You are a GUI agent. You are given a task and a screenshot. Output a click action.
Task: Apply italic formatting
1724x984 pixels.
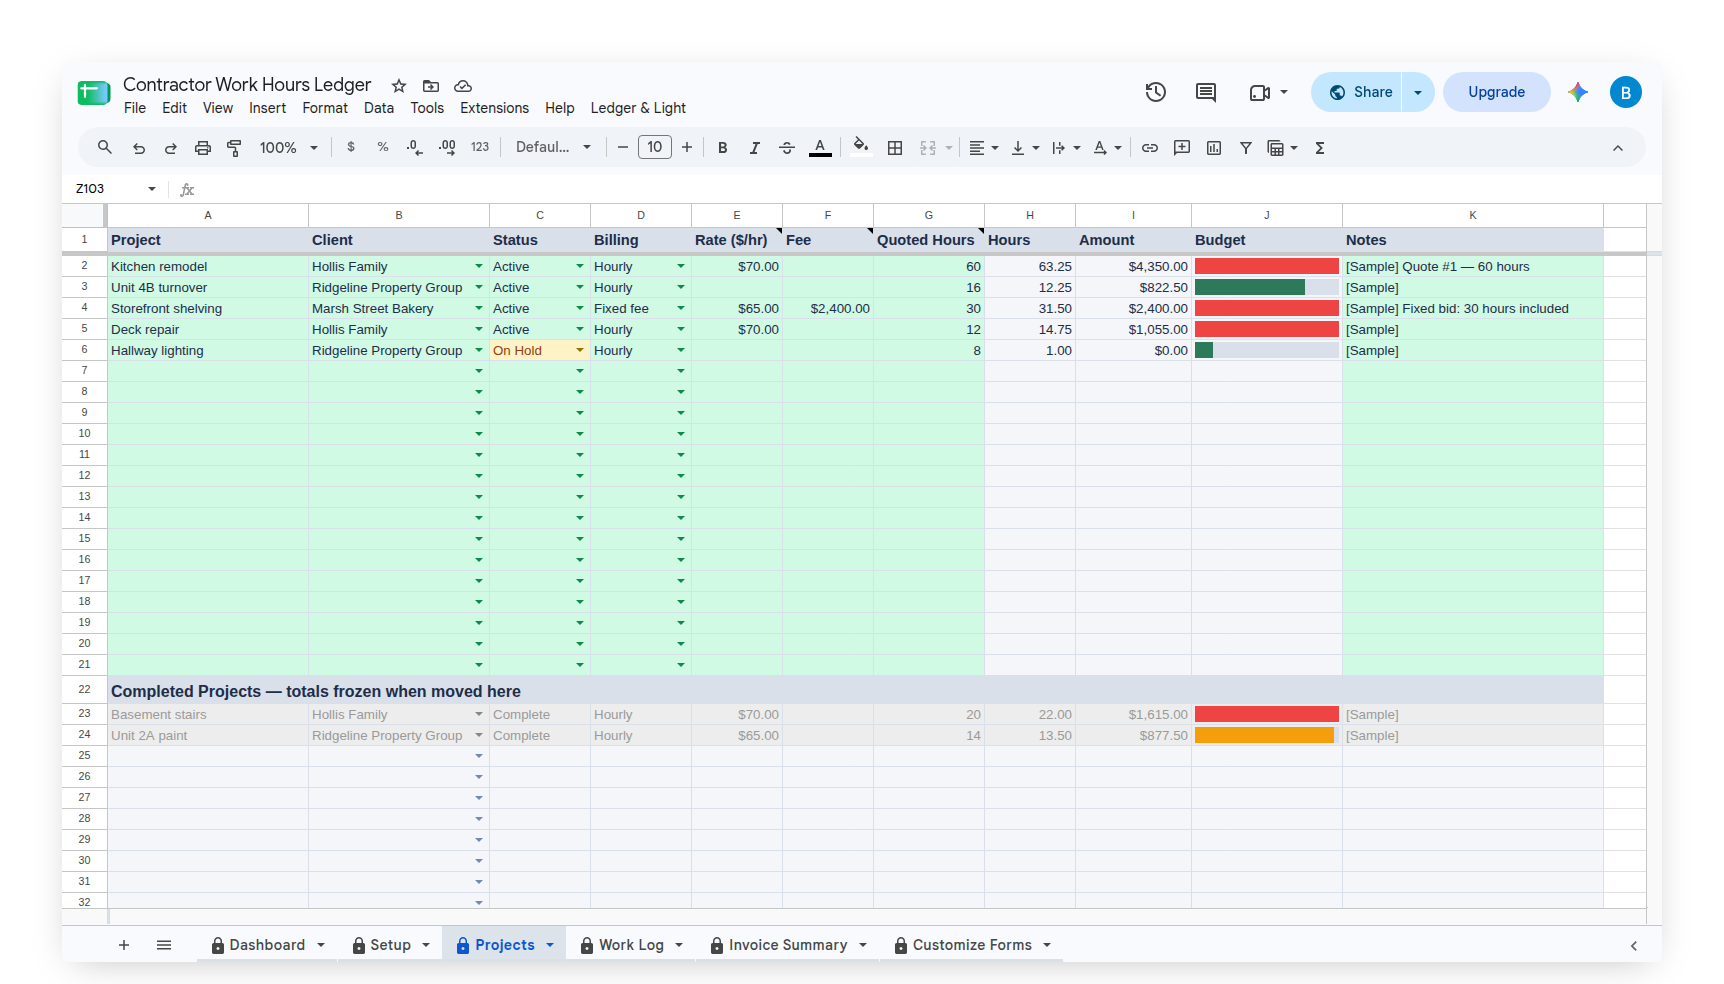[755, 148]
